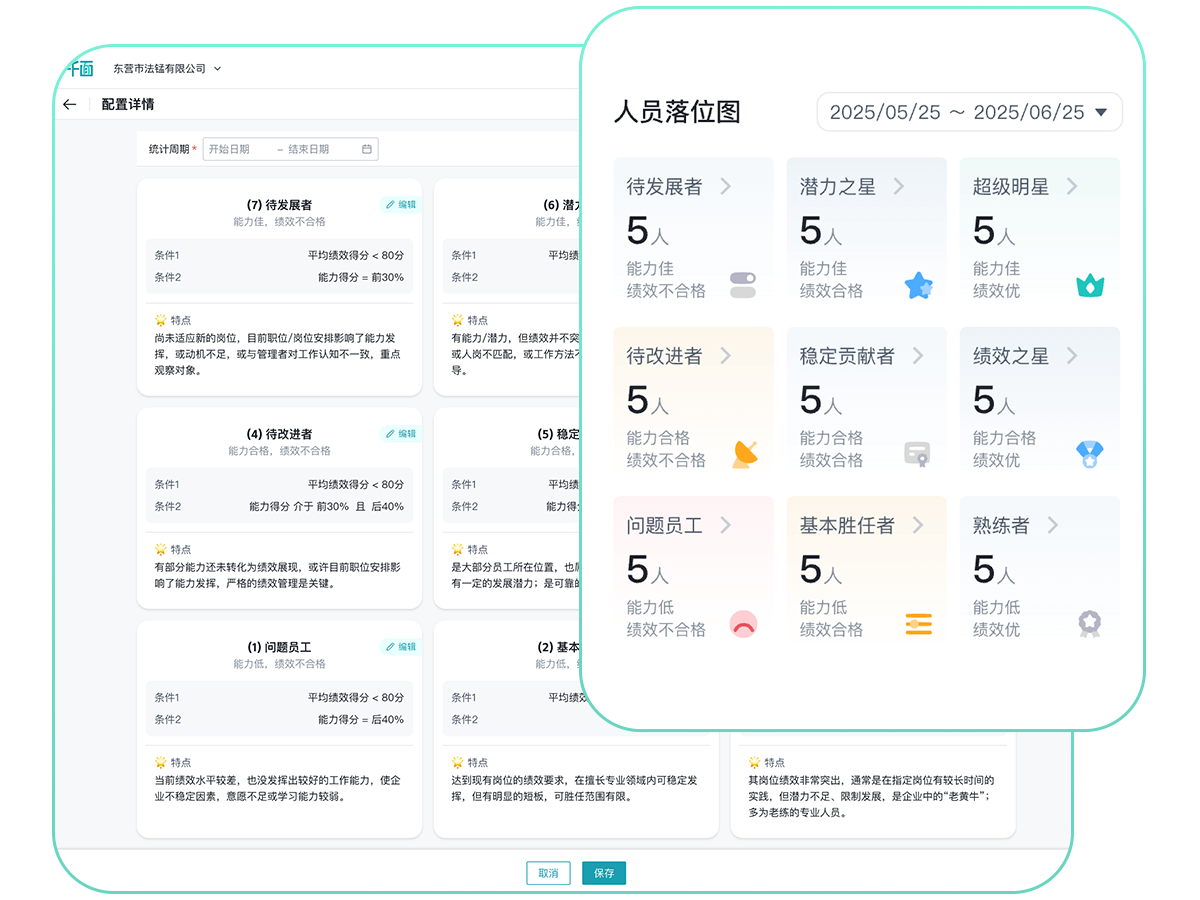This screenshot has height=900, width=1200.
Task: Click 编辑 on the (1) 问题员工 card
Action: pos(400,646)
